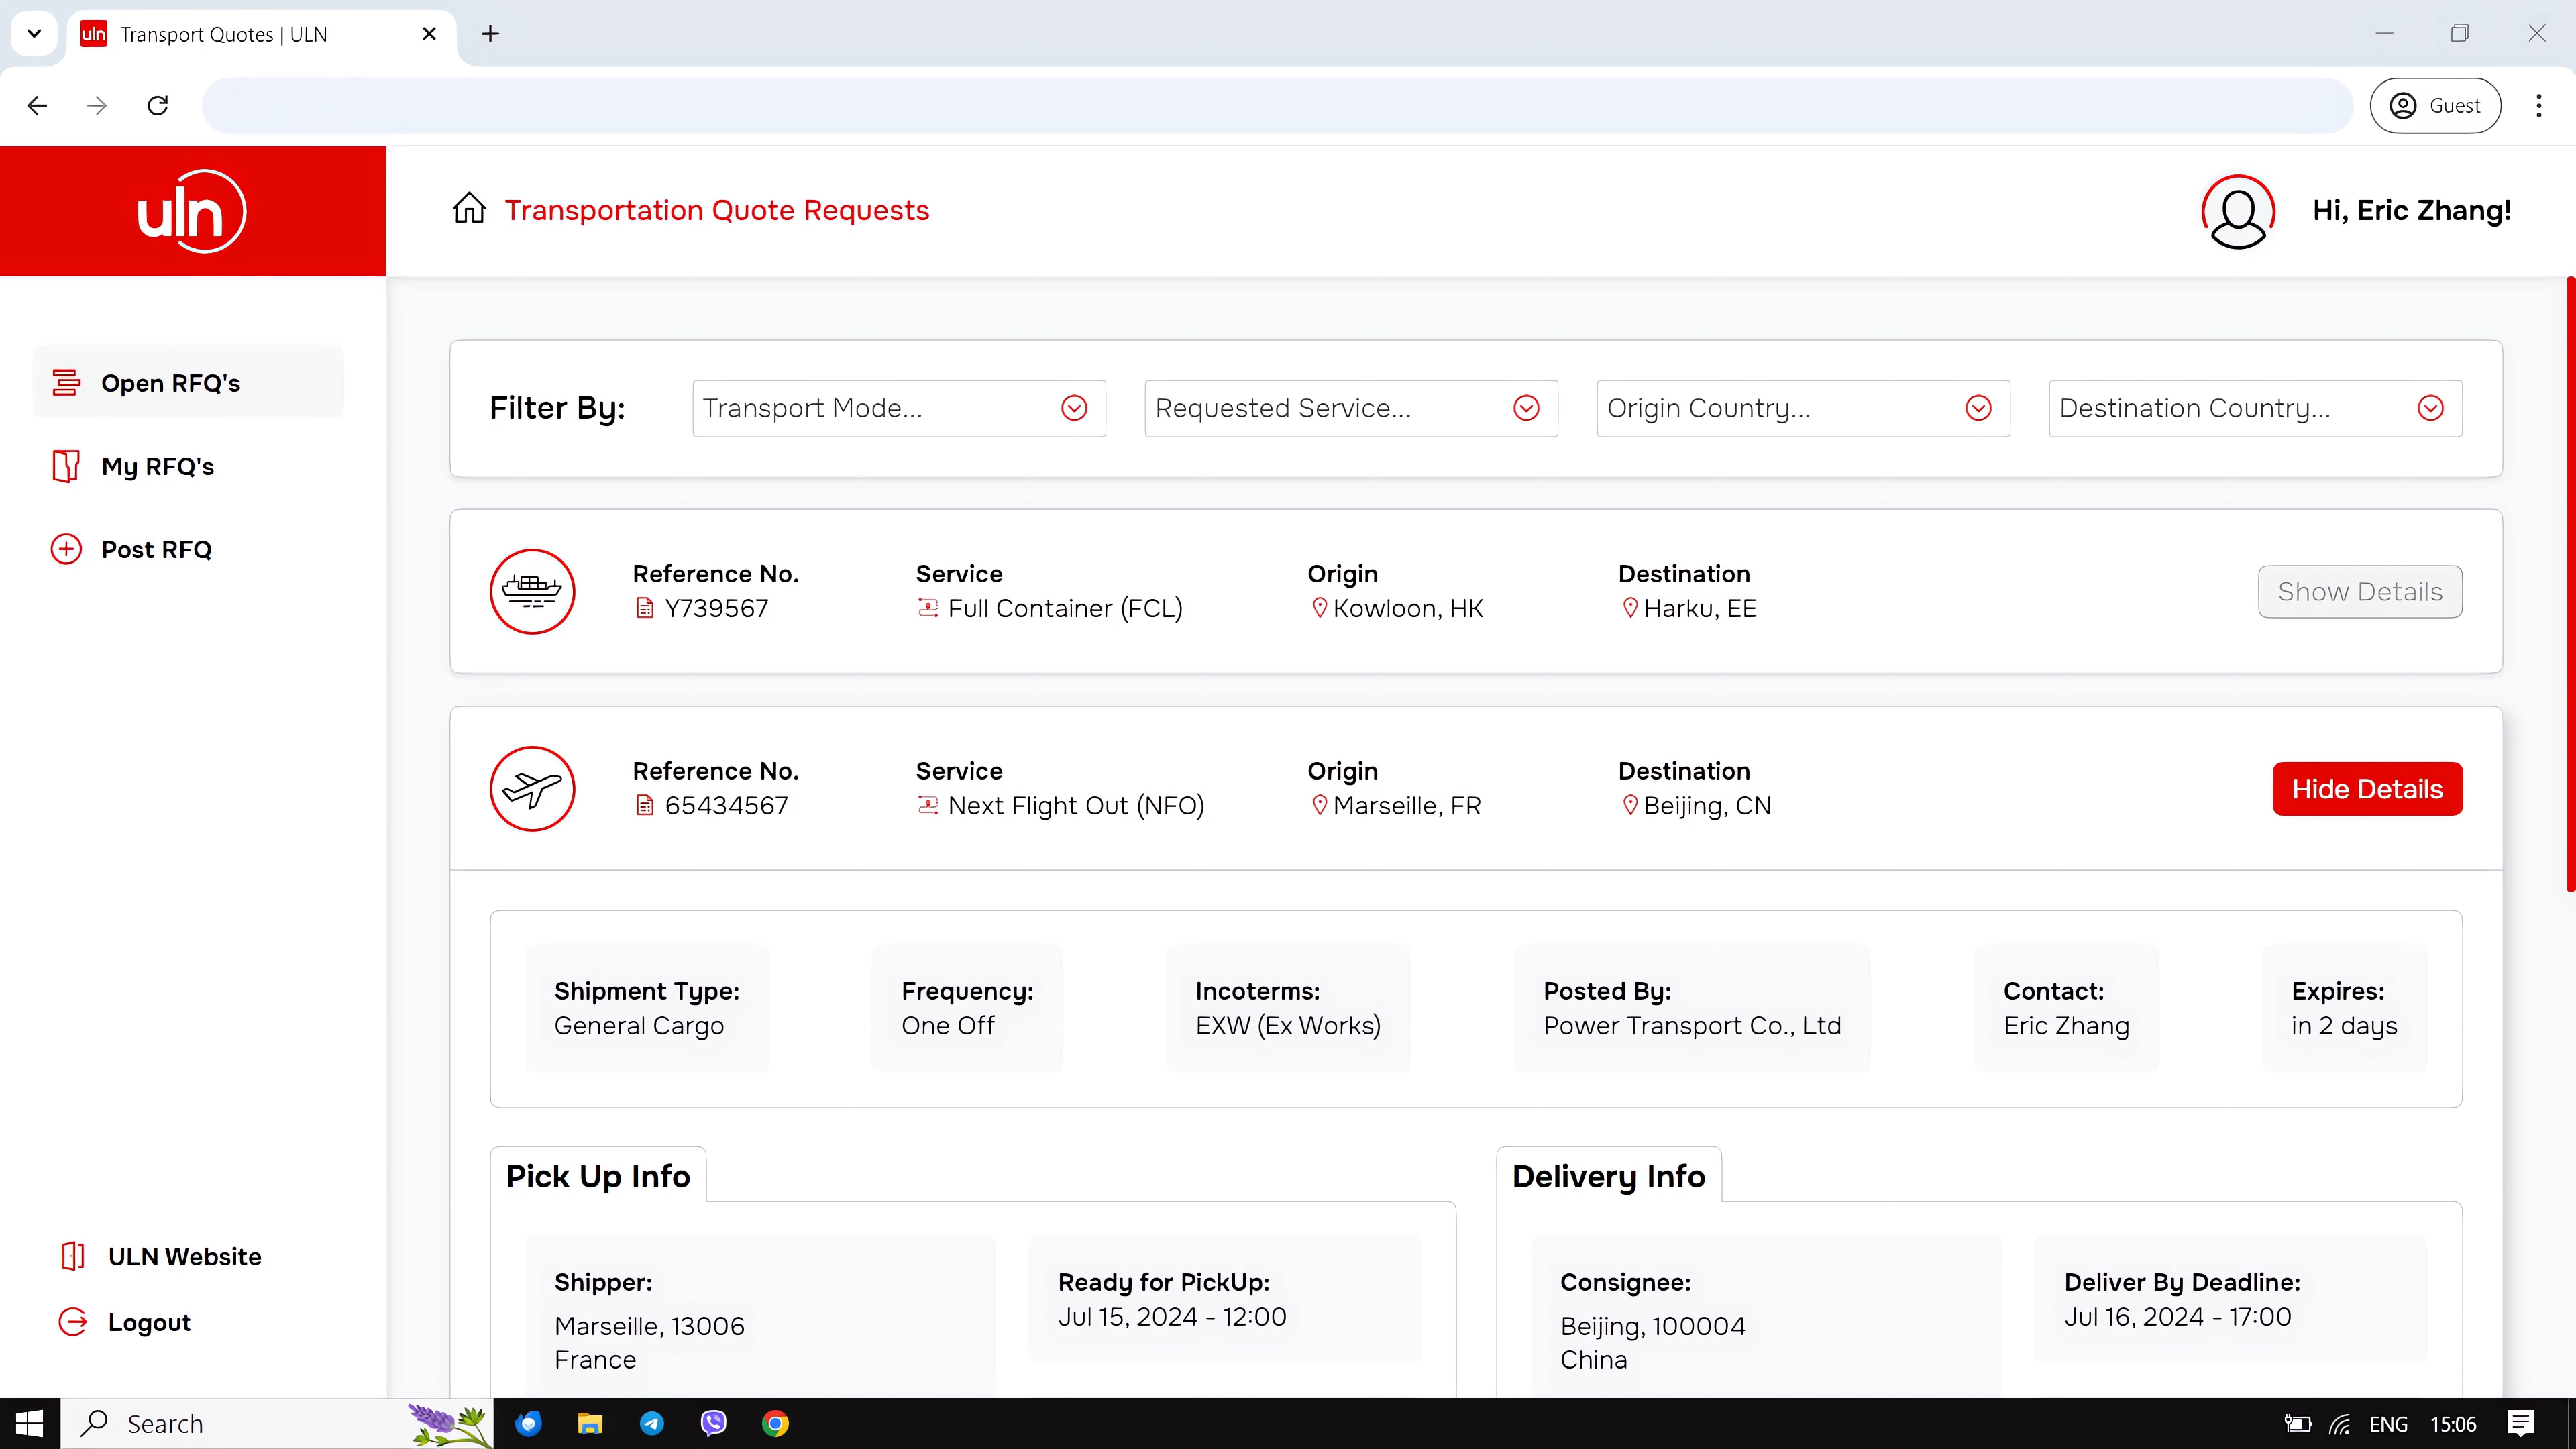The image size is (2576, 1449).
Task: Switch to the Delivery Info tab
Action: (x=1608, y=1176)
